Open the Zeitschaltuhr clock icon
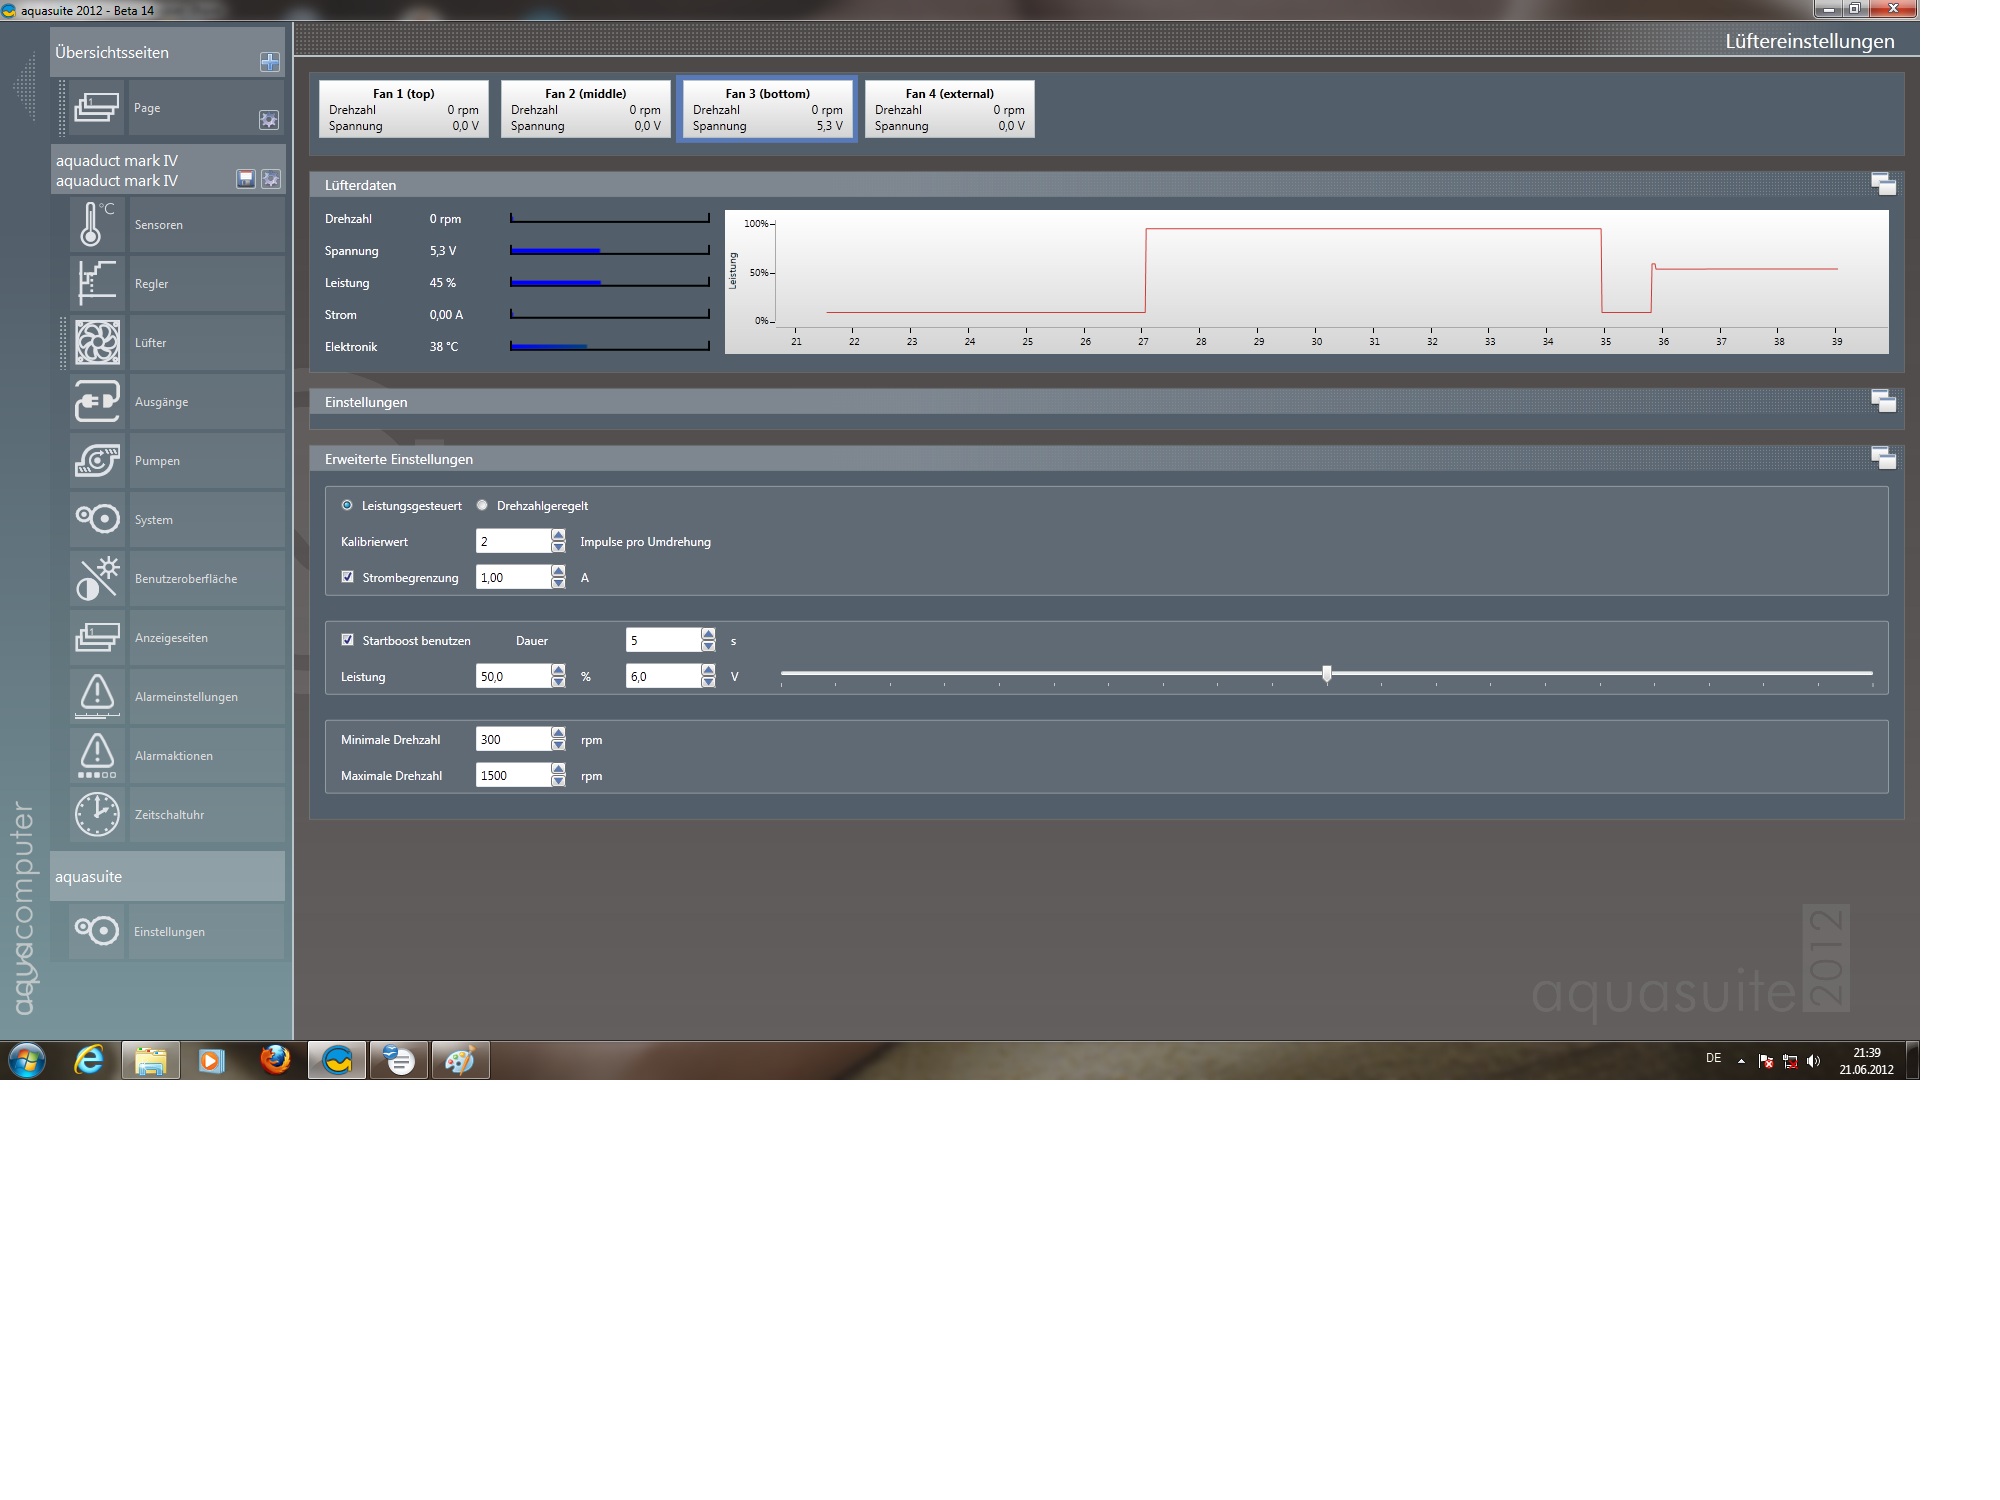Screen dimensions: 2000x1500 (x=97, y=814)
